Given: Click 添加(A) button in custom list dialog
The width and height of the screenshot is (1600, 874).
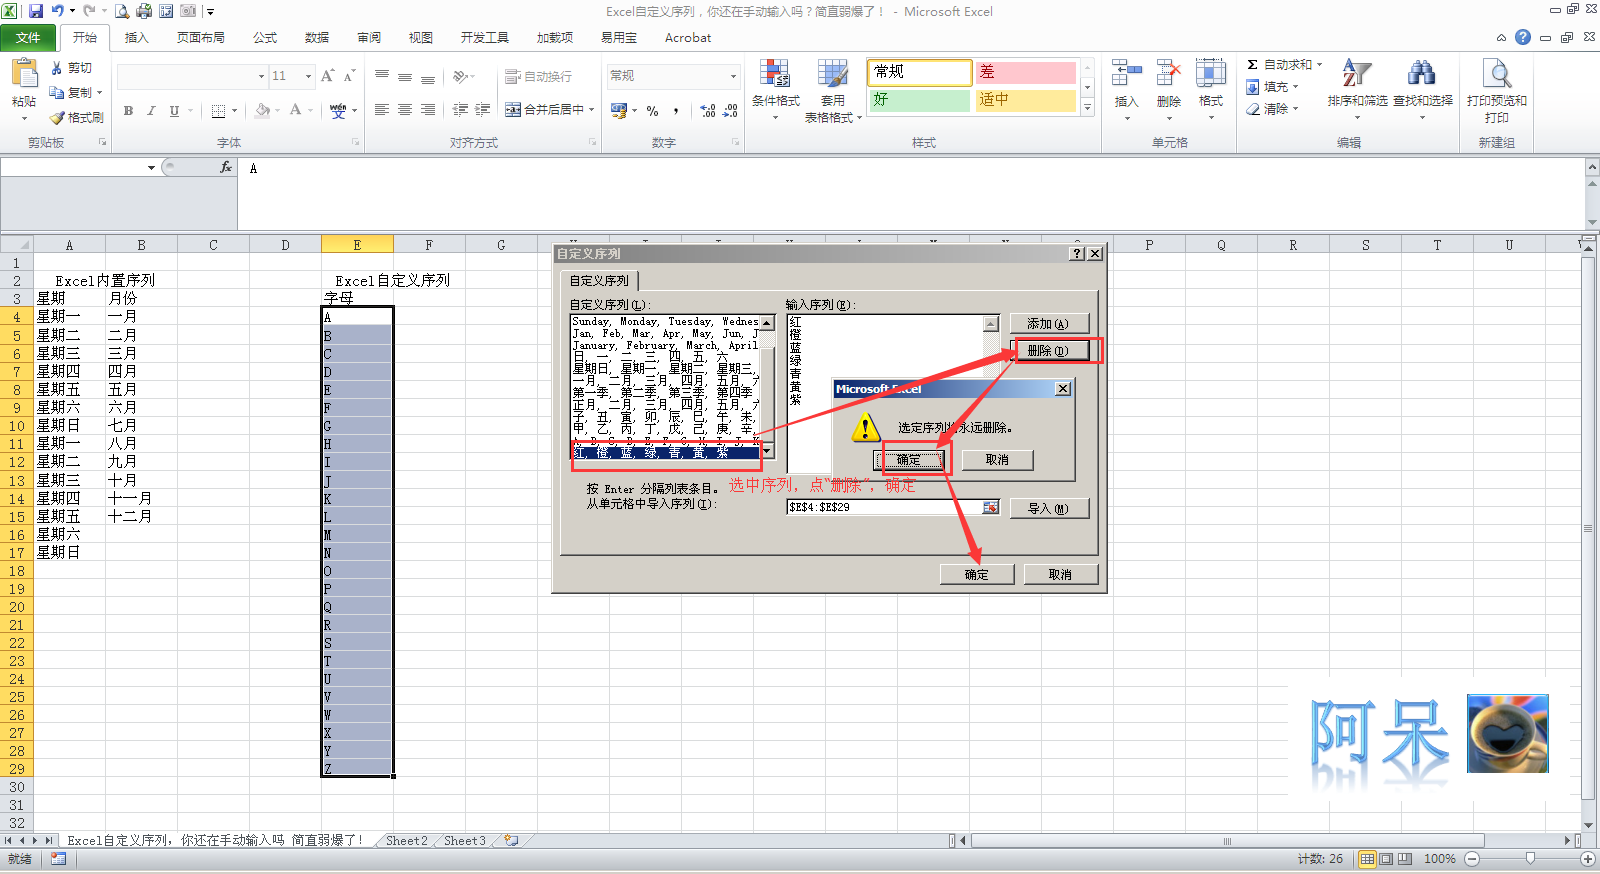Looking at the screenshot, I should pos(1048,324).
